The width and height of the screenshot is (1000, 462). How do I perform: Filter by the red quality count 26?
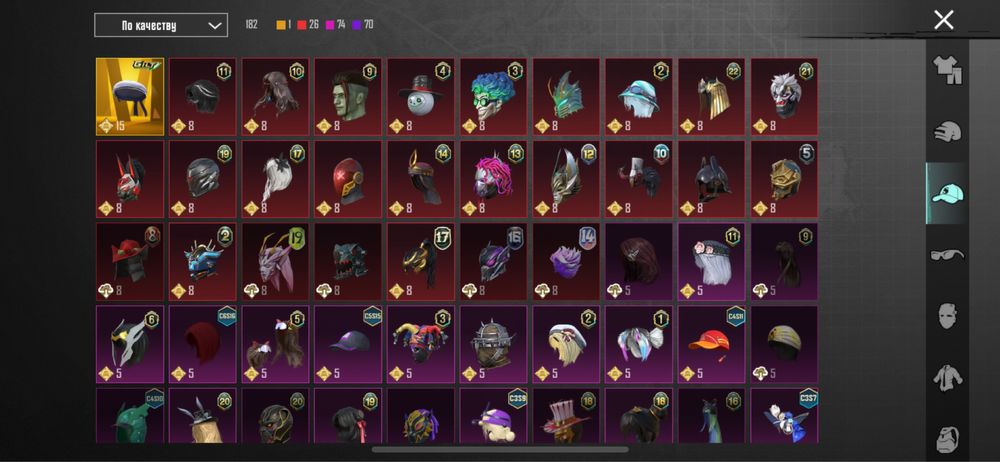click(x=309, y=25)
